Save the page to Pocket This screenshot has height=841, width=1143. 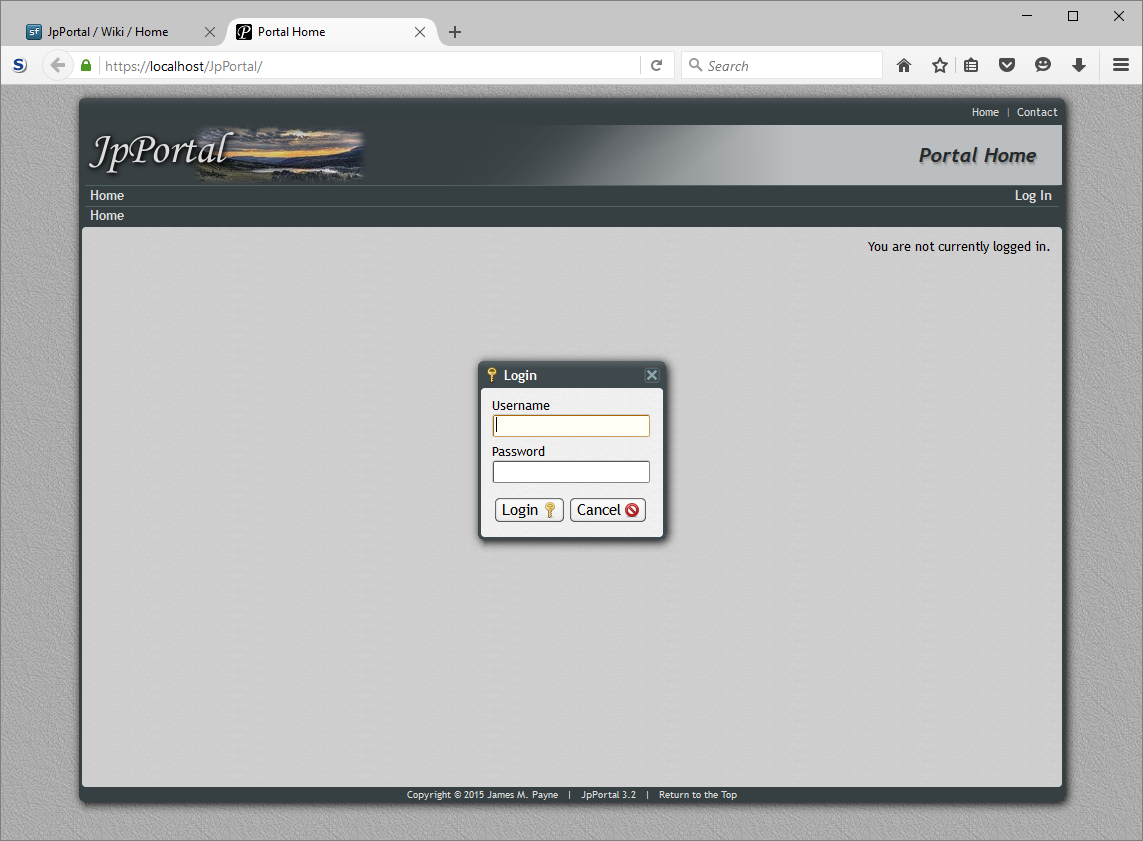(1007, 64)
